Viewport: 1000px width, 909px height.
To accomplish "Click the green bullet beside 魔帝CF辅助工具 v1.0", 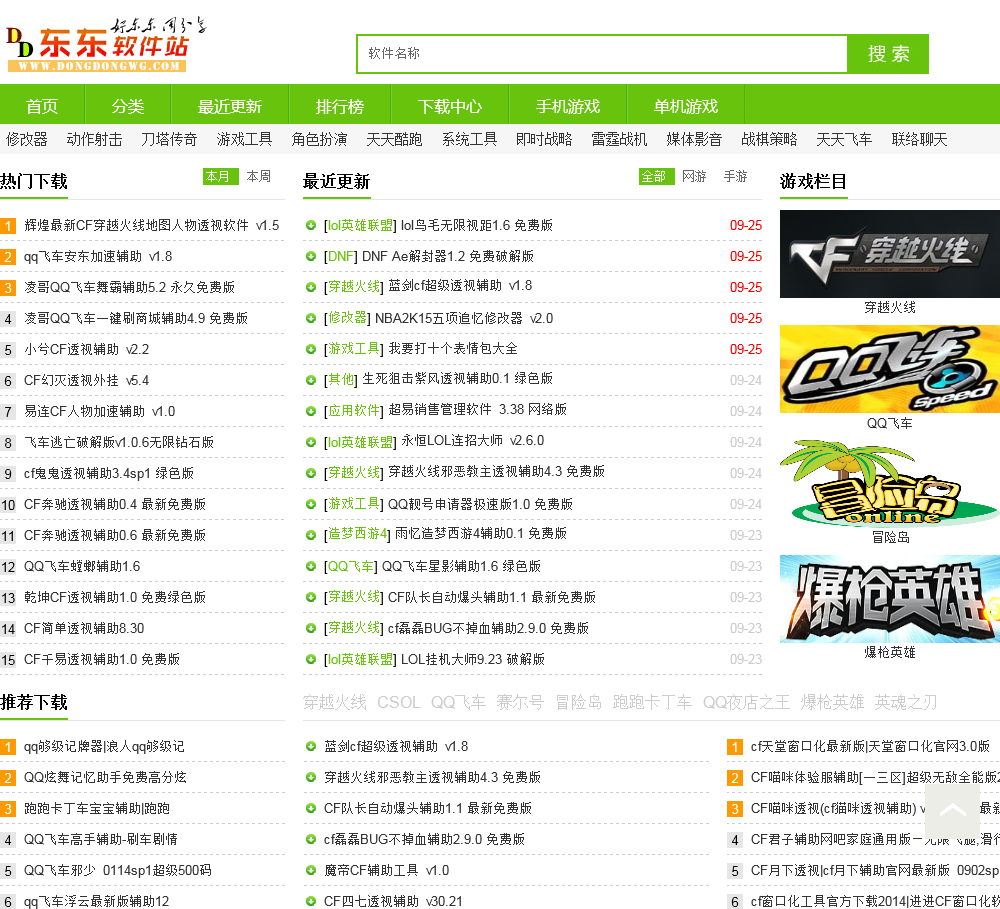I will (x=311, y=870).
